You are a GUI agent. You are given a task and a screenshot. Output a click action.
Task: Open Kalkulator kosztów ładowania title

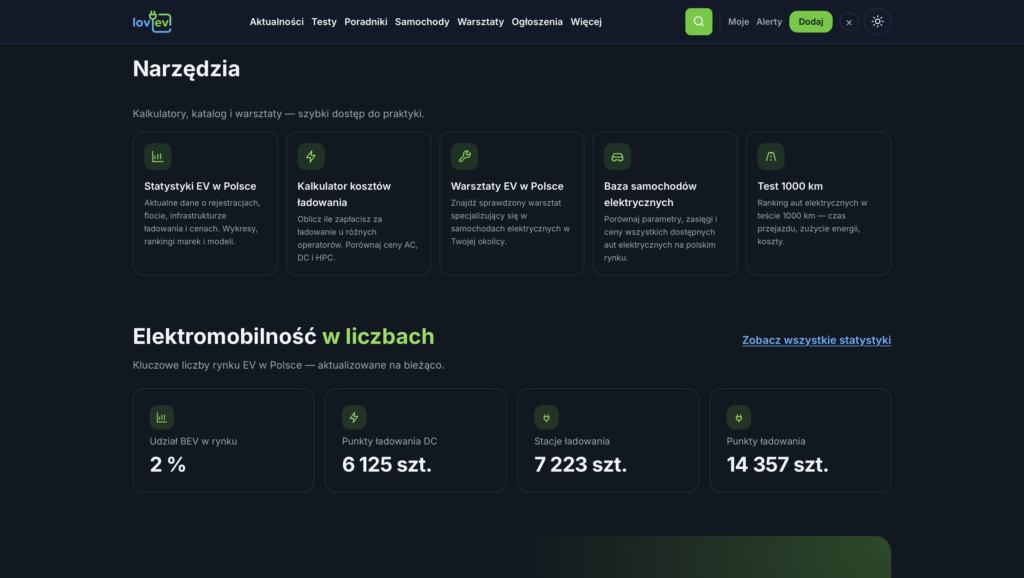(344, 194)
